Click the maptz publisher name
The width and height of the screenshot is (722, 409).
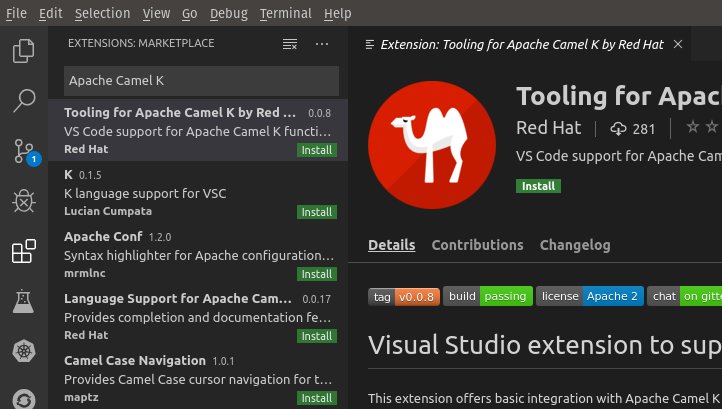point(81,397)
